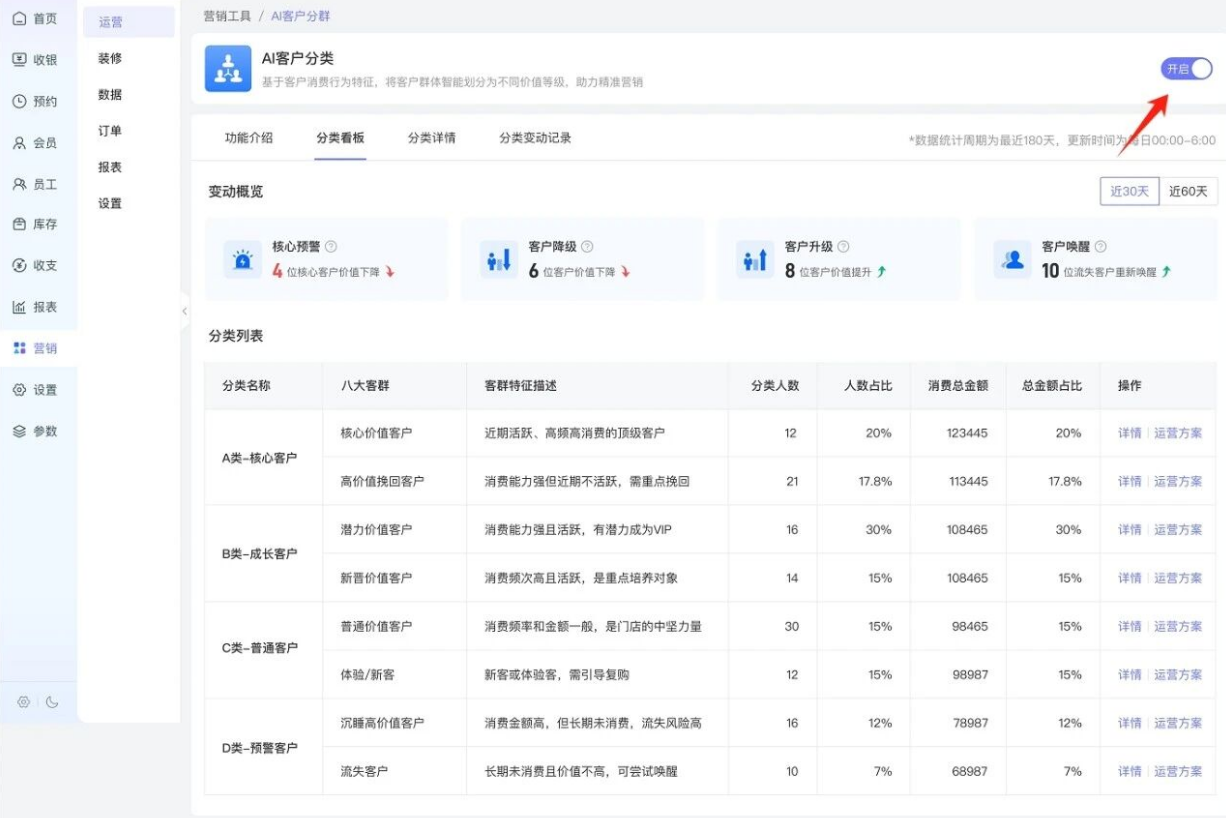The height and width of the screenshot is (818, 1226).
Task: Click the help icon beside 核心预警
Action: coord(331,246)
